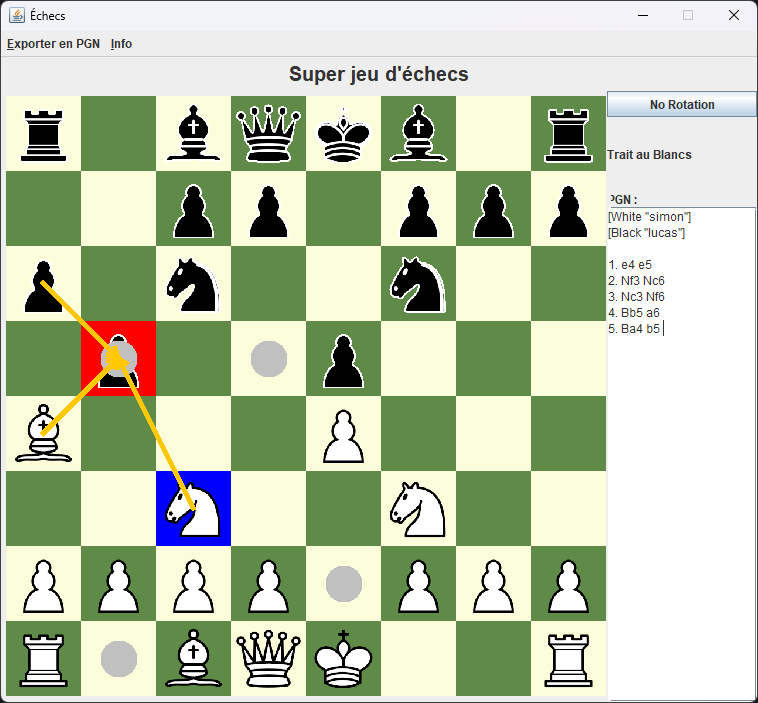Open the Info menu
The width and height of the screenshot is (758, 703).
121,44
